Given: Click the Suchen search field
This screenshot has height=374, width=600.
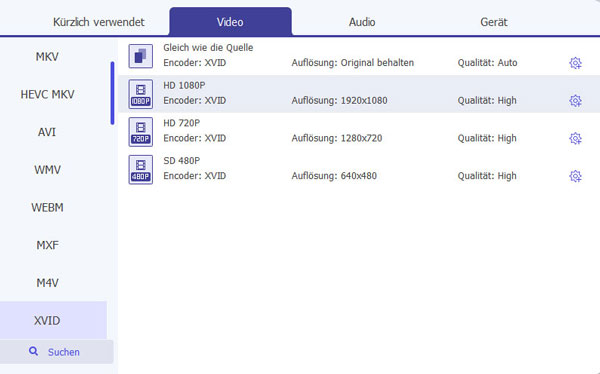Looking at the screenshot, I should [x=57, y=351].
